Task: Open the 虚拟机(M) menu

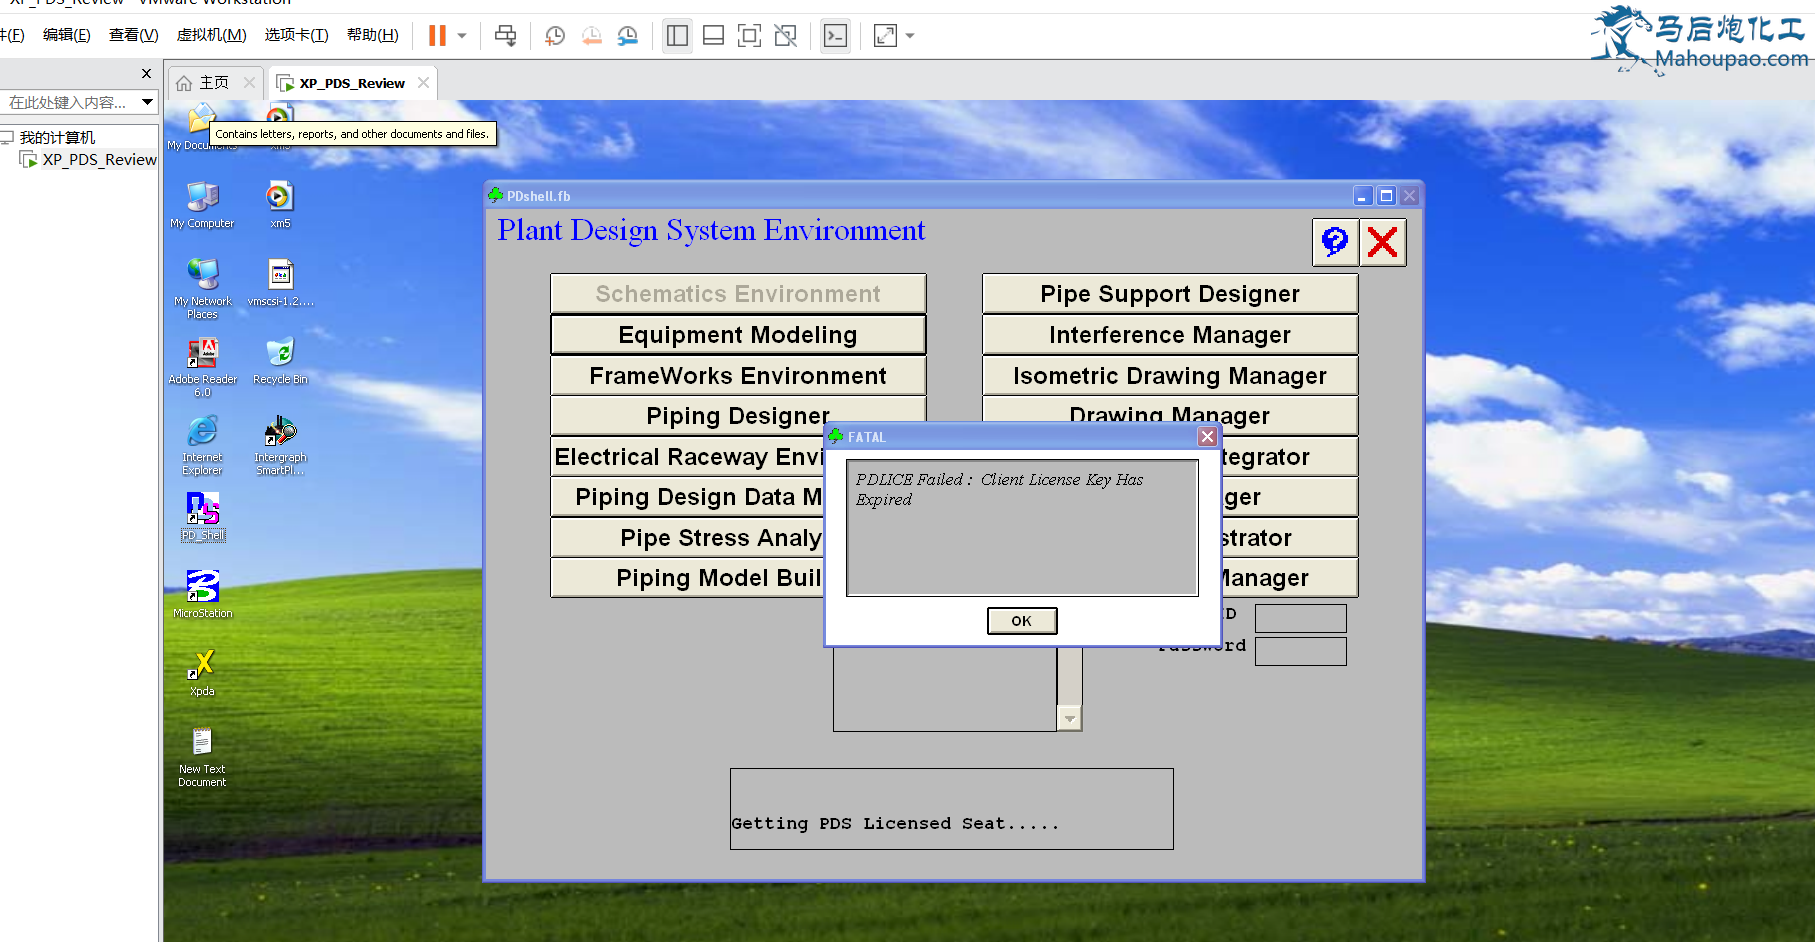Action: 211,35
